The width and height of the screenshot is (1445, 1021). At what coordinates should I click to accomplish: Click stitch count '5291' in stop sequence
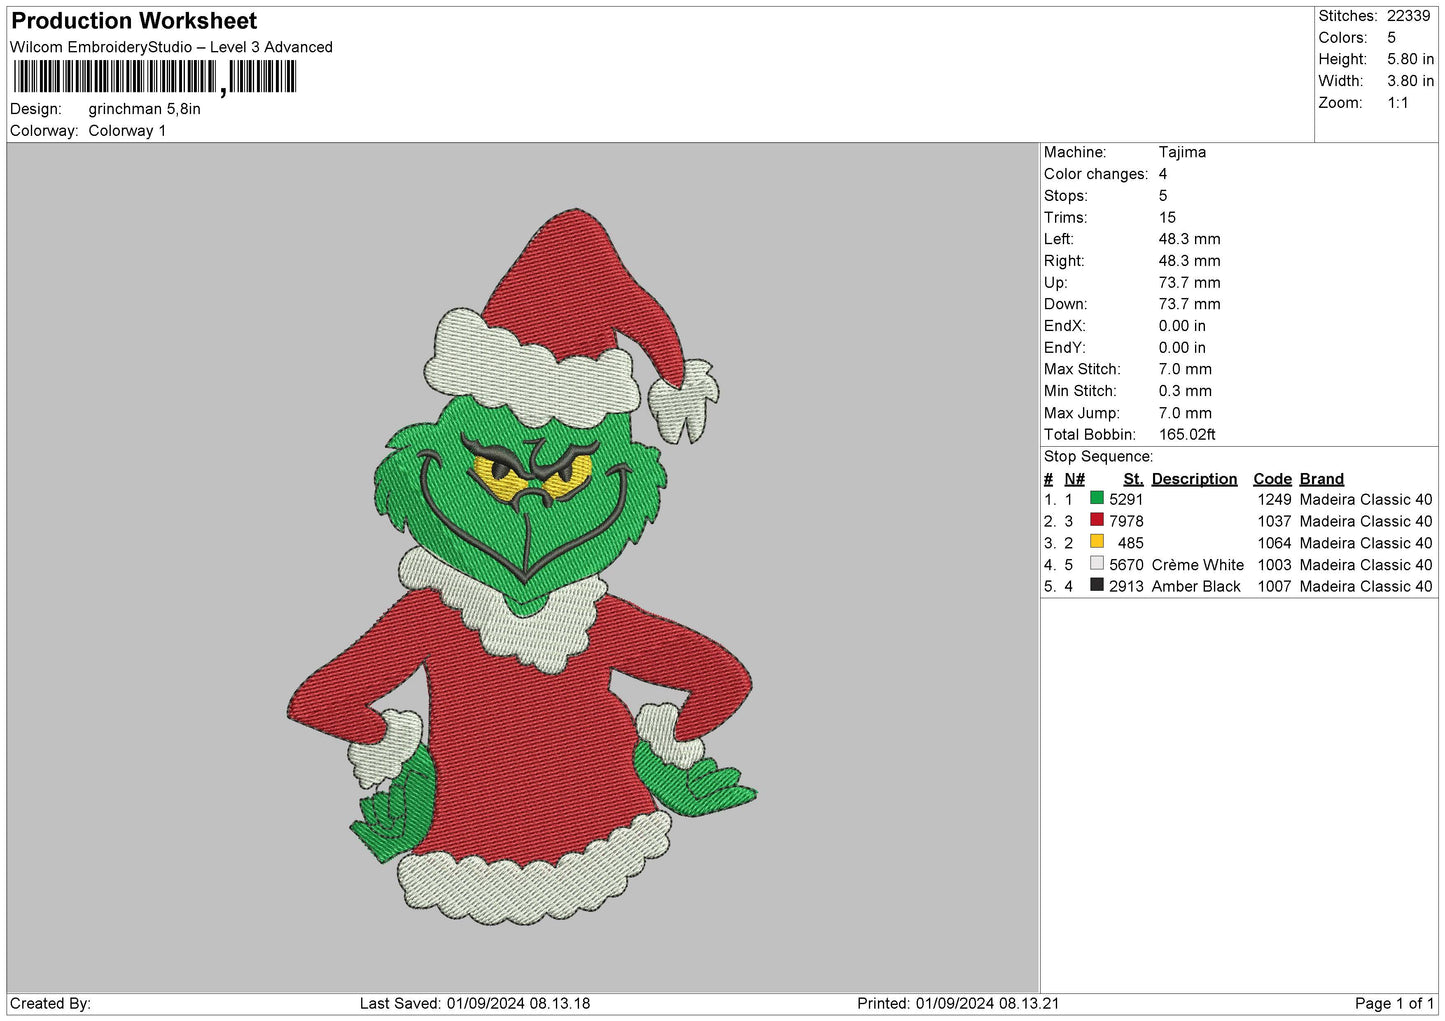pyautogui.click(x=1126, y=499)
